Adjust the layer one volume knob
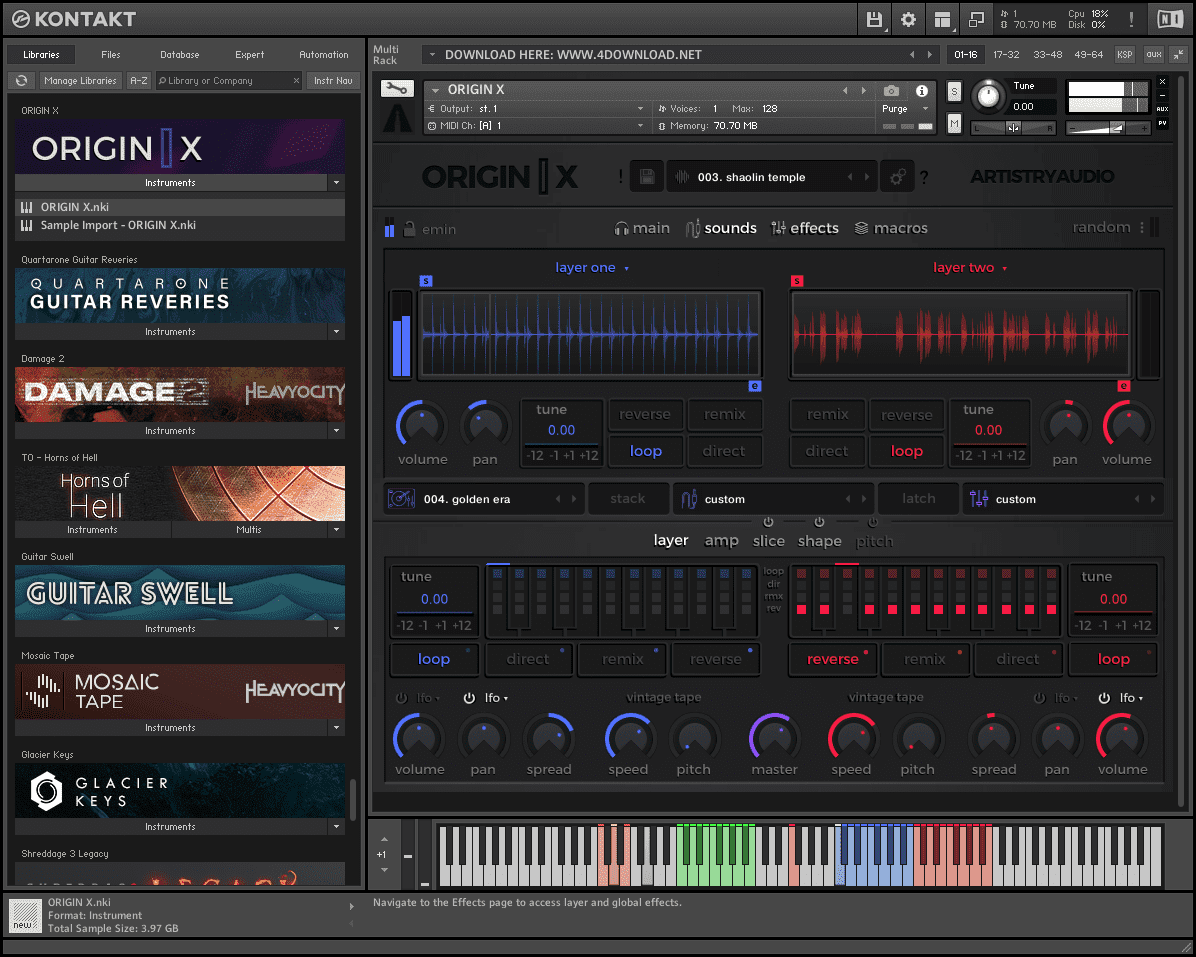 tap(421, 424)
